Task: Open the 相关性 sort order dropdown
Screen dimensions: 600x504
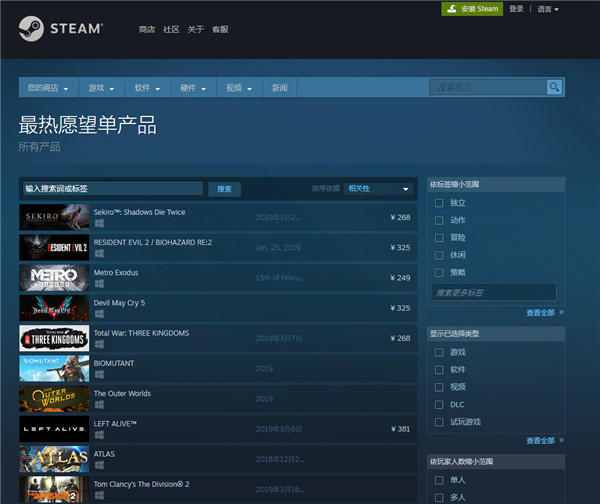Action: [x=378, y=189]
